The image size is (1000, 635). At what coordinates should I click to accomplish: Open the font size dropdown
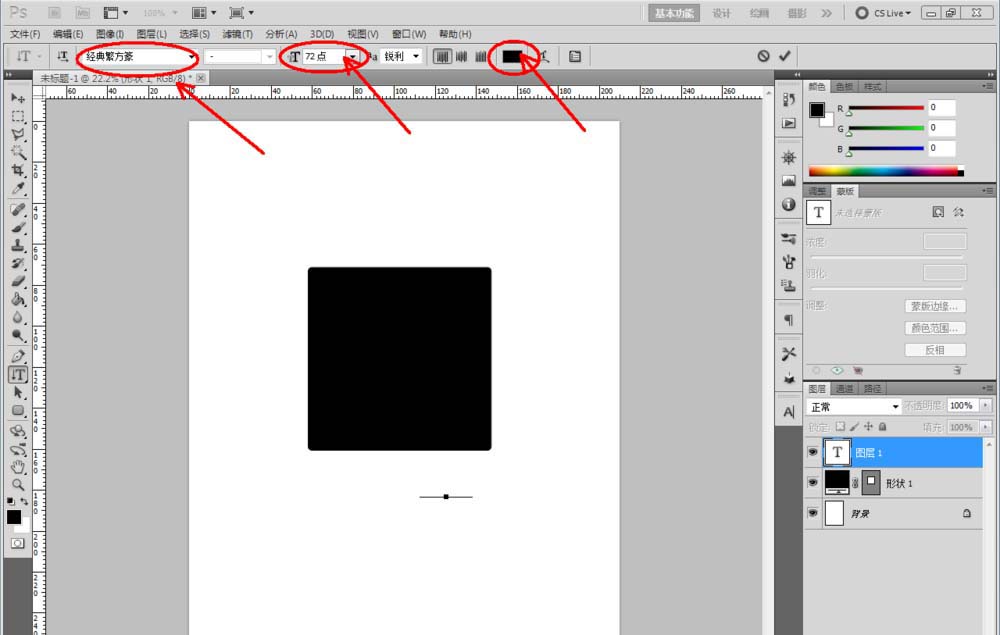(352, 56)
